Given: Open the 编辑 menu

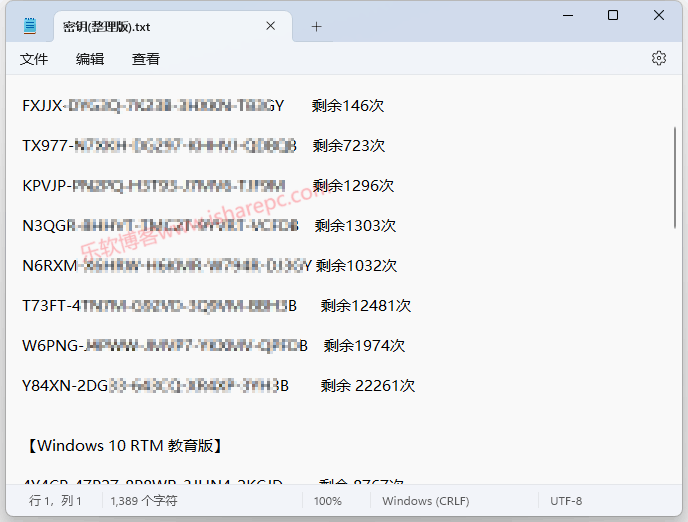Looking at the screenshot, I should click(90, 59).
